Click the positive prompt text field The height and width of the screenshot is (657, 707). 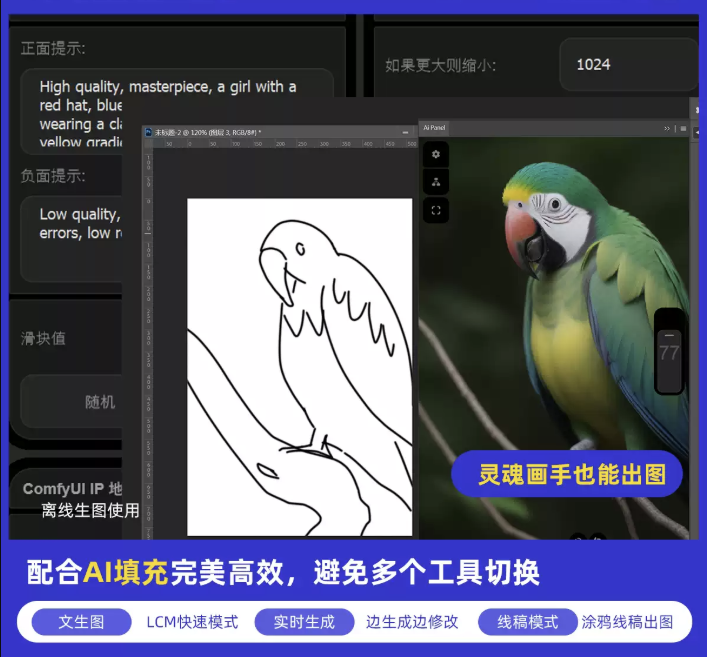[177, 111]
